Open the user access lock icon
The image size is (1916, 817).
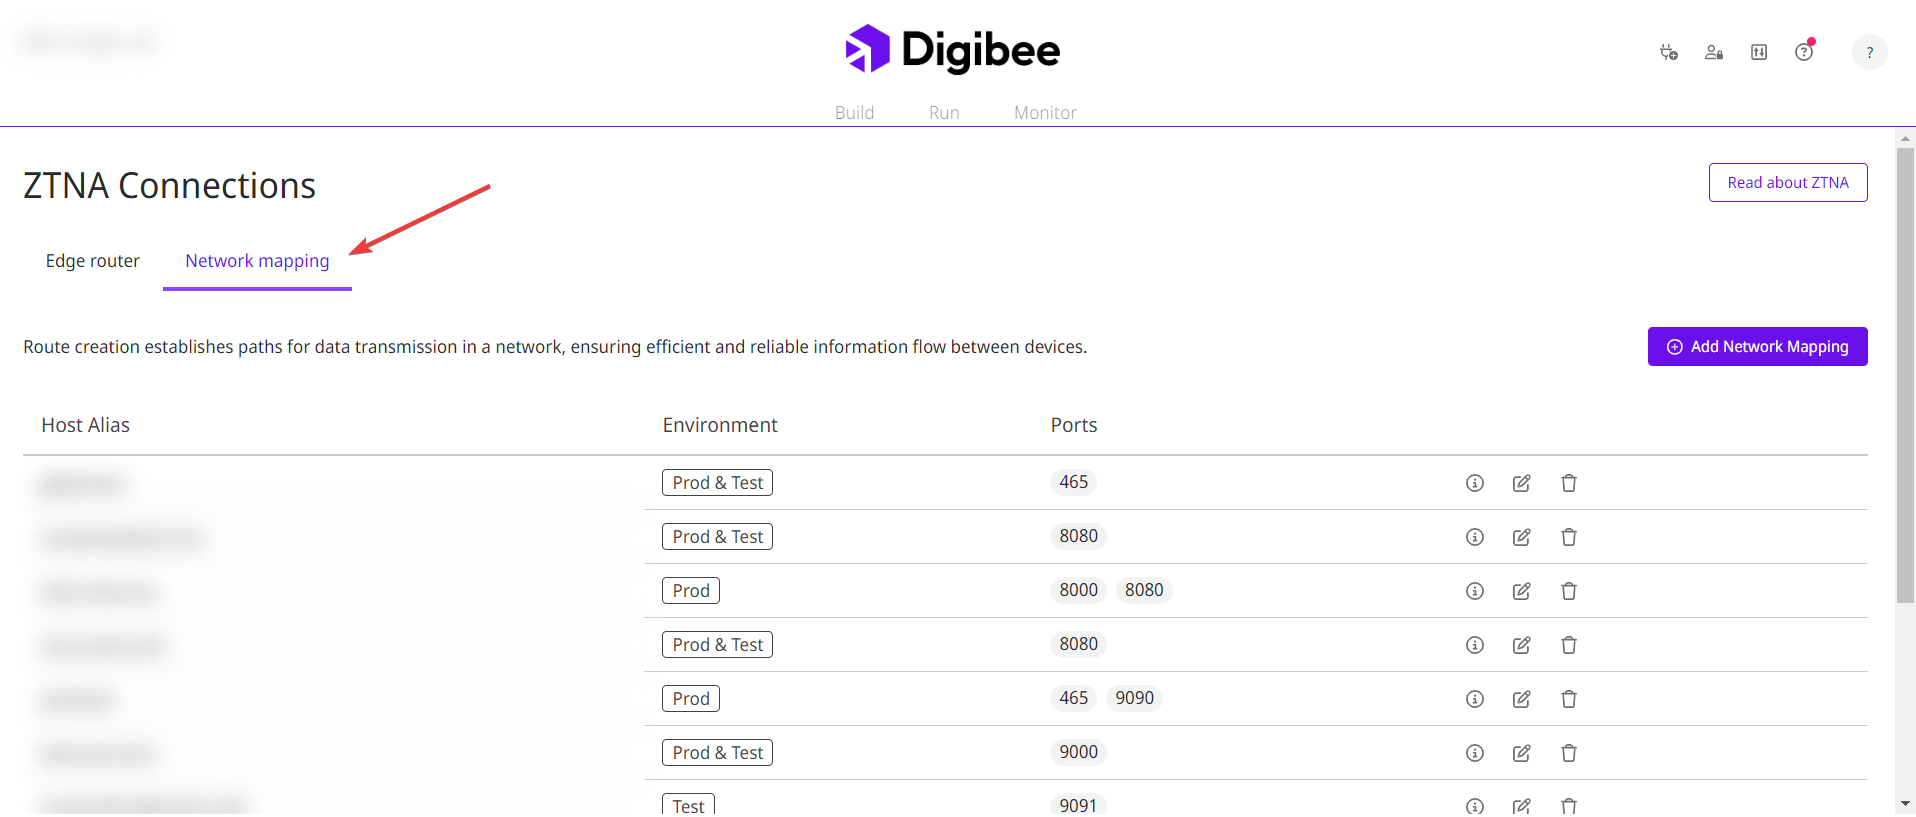point(1713,52)
